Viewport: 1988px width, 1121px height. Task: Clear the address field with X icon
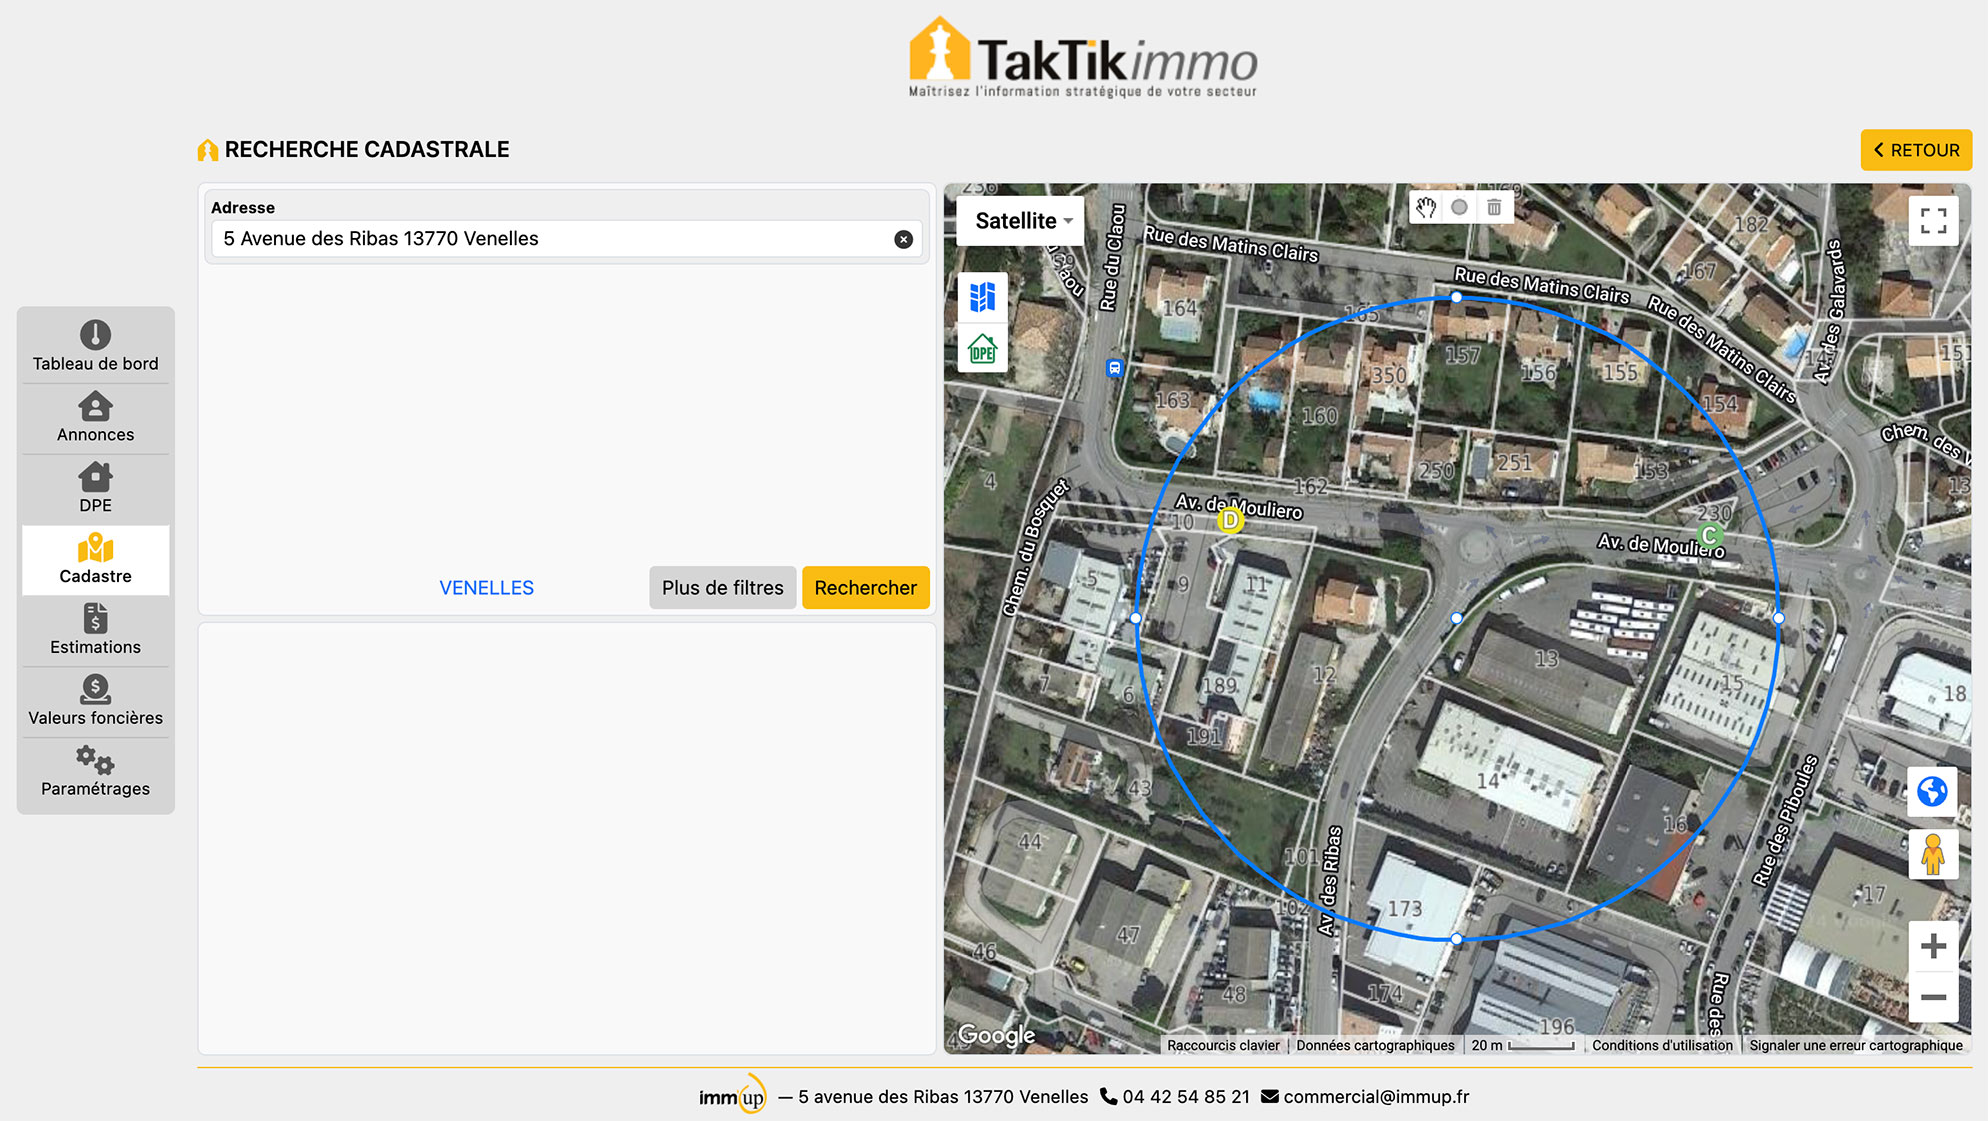click(903, 239)
